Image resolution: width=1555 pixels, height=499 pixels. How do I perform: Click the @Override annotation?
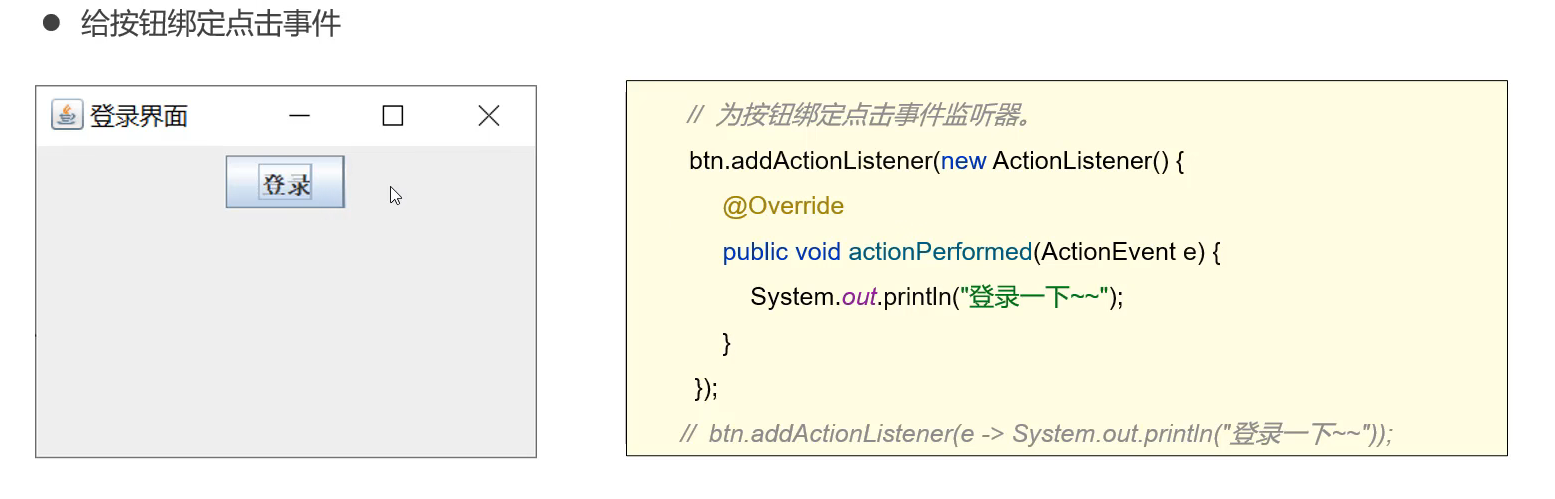783,207
